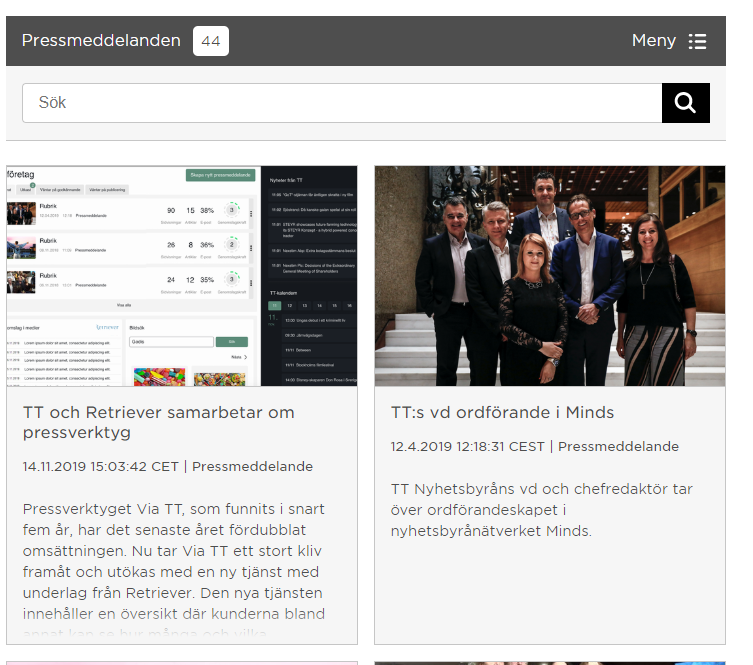
Task: Open the Meny list icon
Action: coord(697,41)
